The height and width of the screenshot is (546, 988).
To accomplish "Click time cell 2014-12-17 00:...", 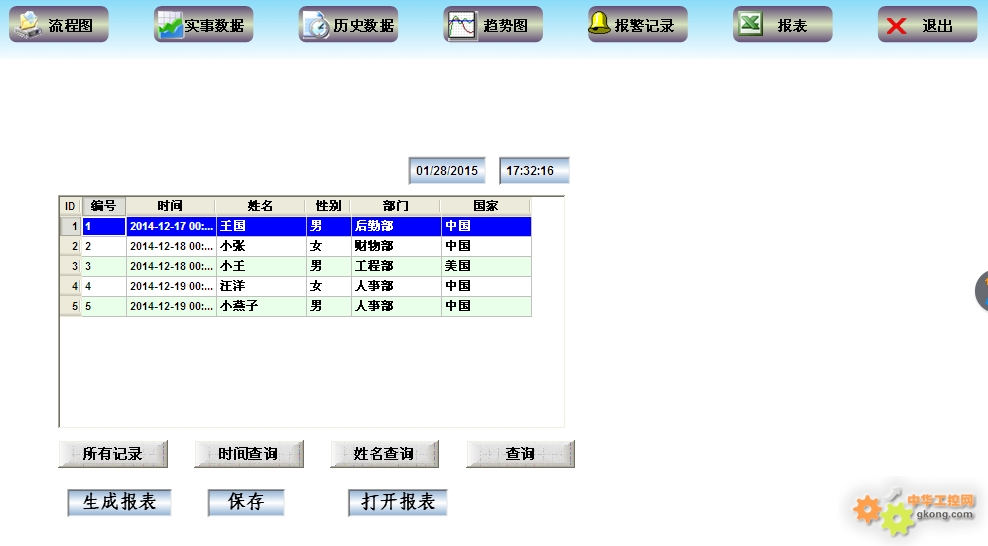I will (x=171, y=226).
